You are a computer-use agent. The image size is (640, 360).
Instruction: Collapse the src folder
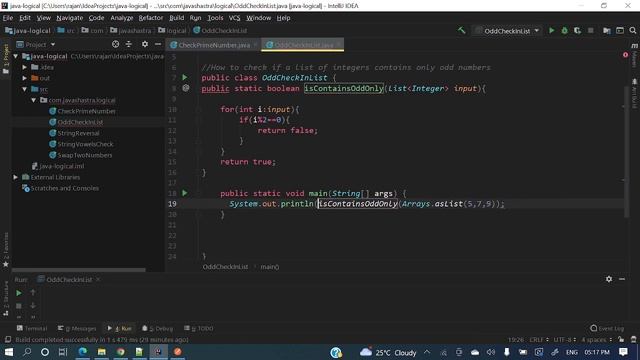[24, 89]
